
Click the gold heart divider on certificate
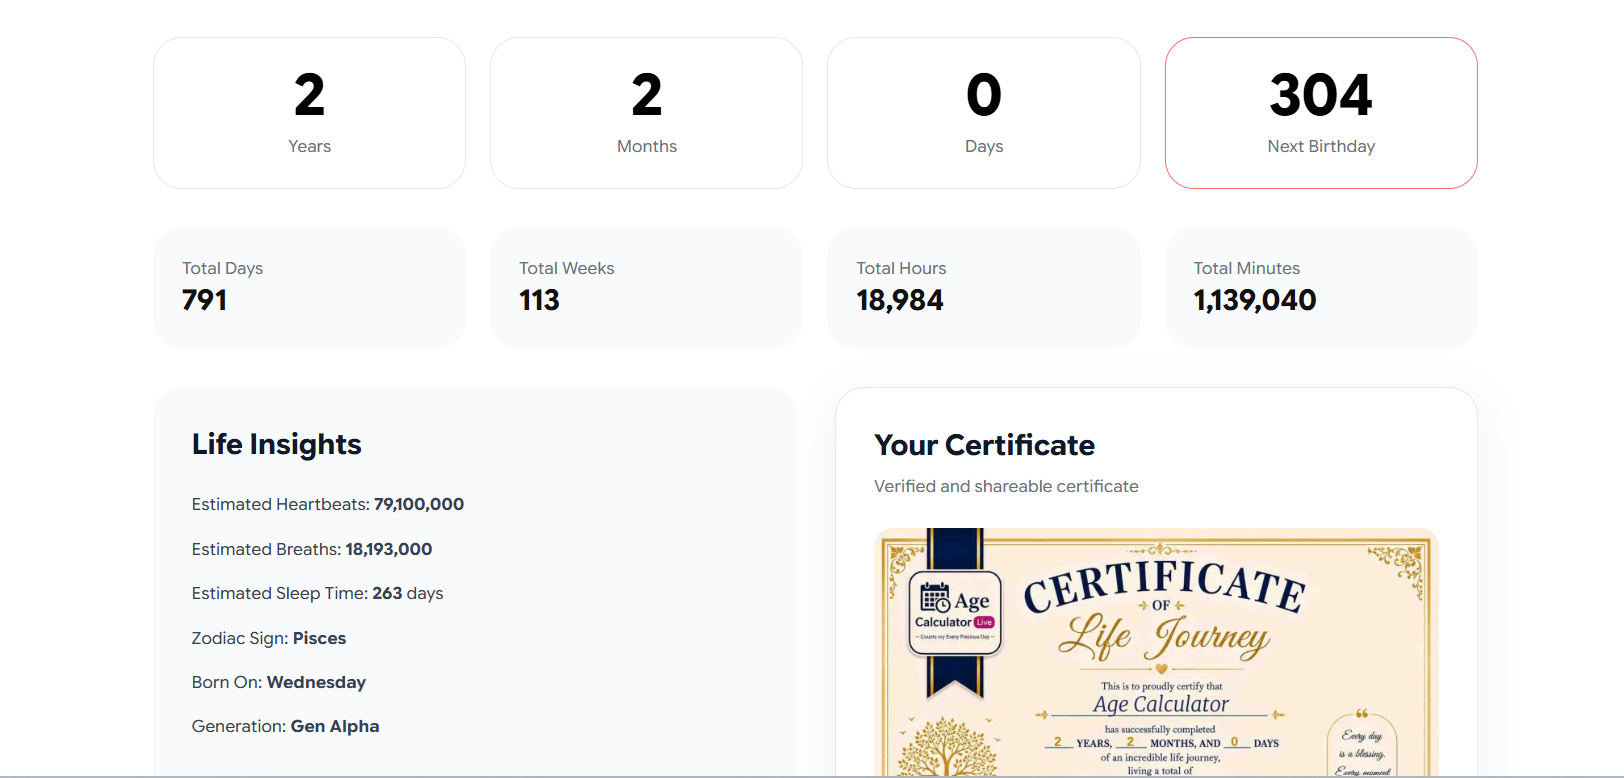point(1161,668)
